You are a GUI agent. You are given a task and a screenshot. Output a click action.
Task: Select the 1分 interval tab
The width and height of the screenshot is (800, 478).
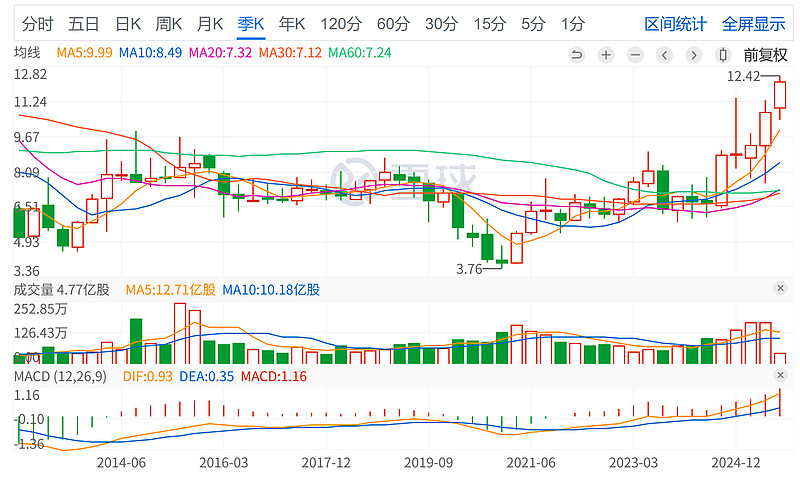pos(573,24)
